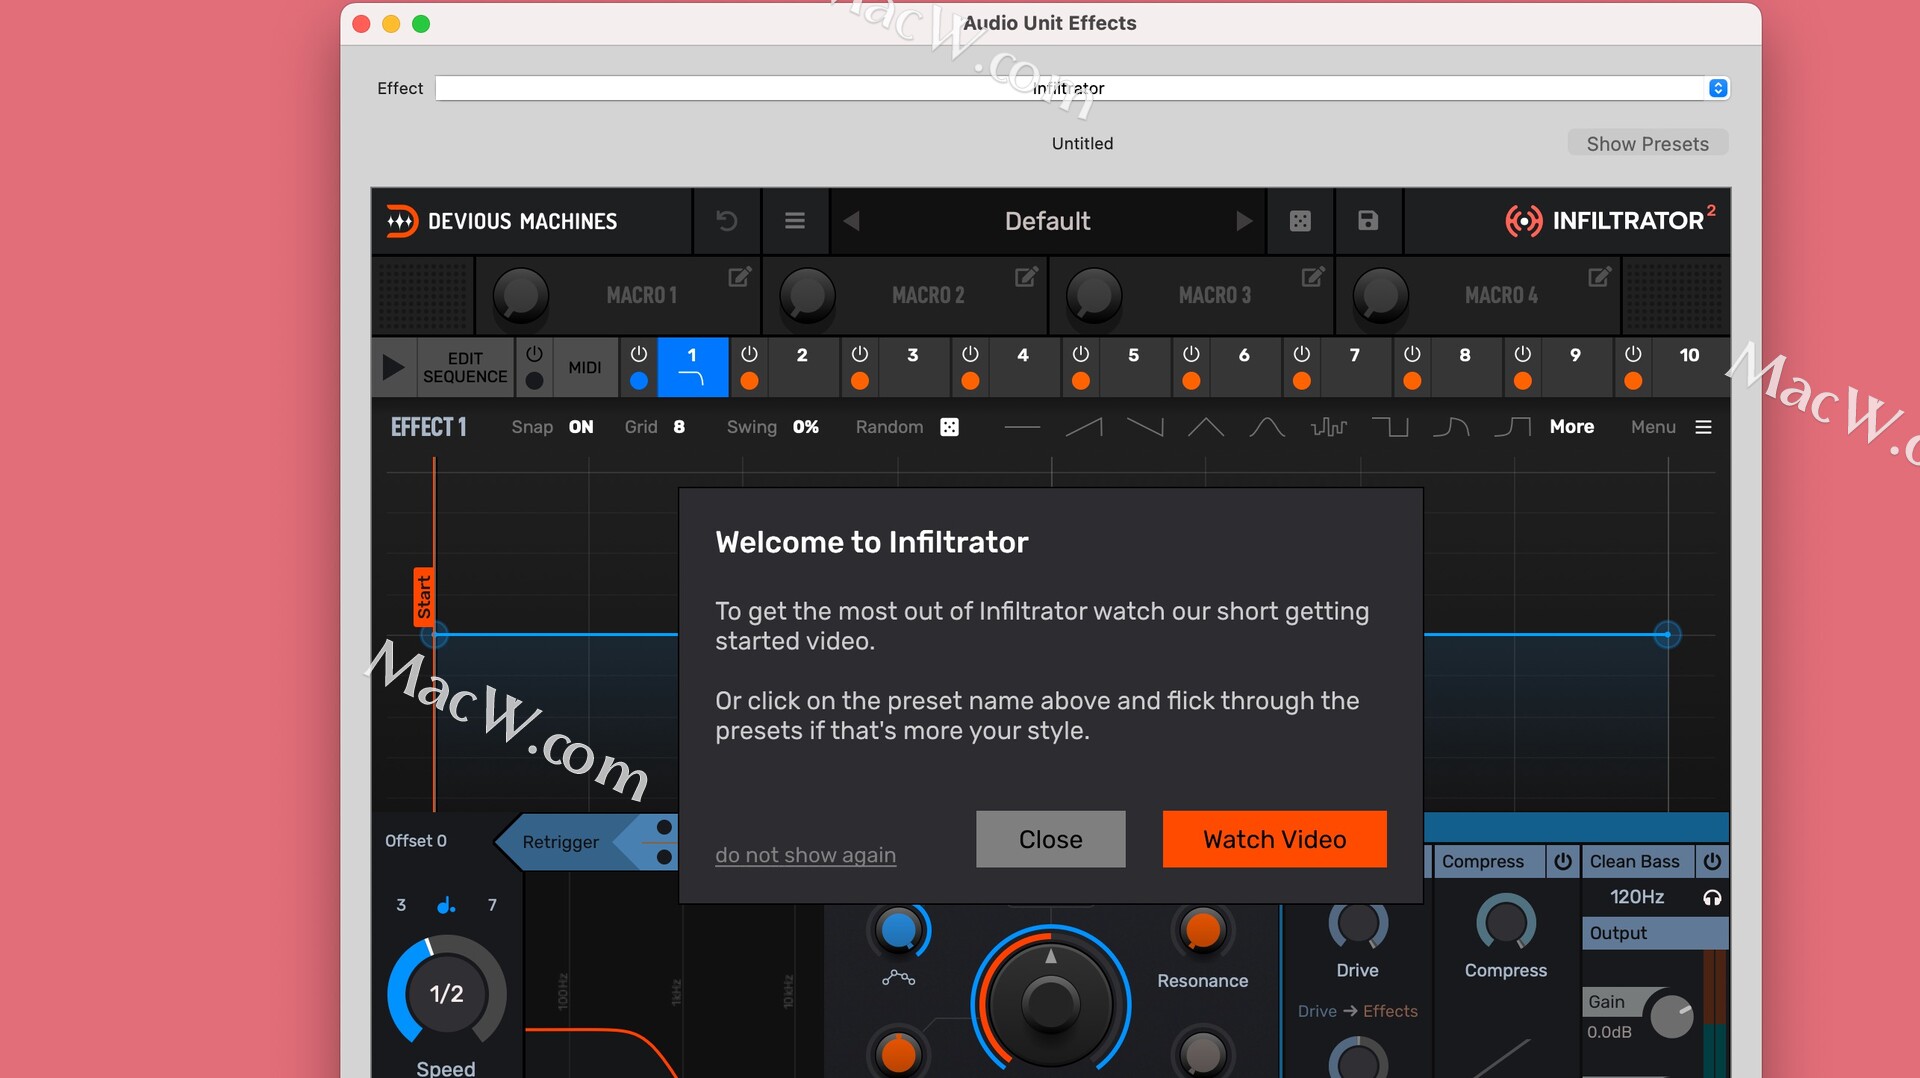Go to next preset with right arrow
The height and width of the screenshot is (1078, 1920).
1243,221
